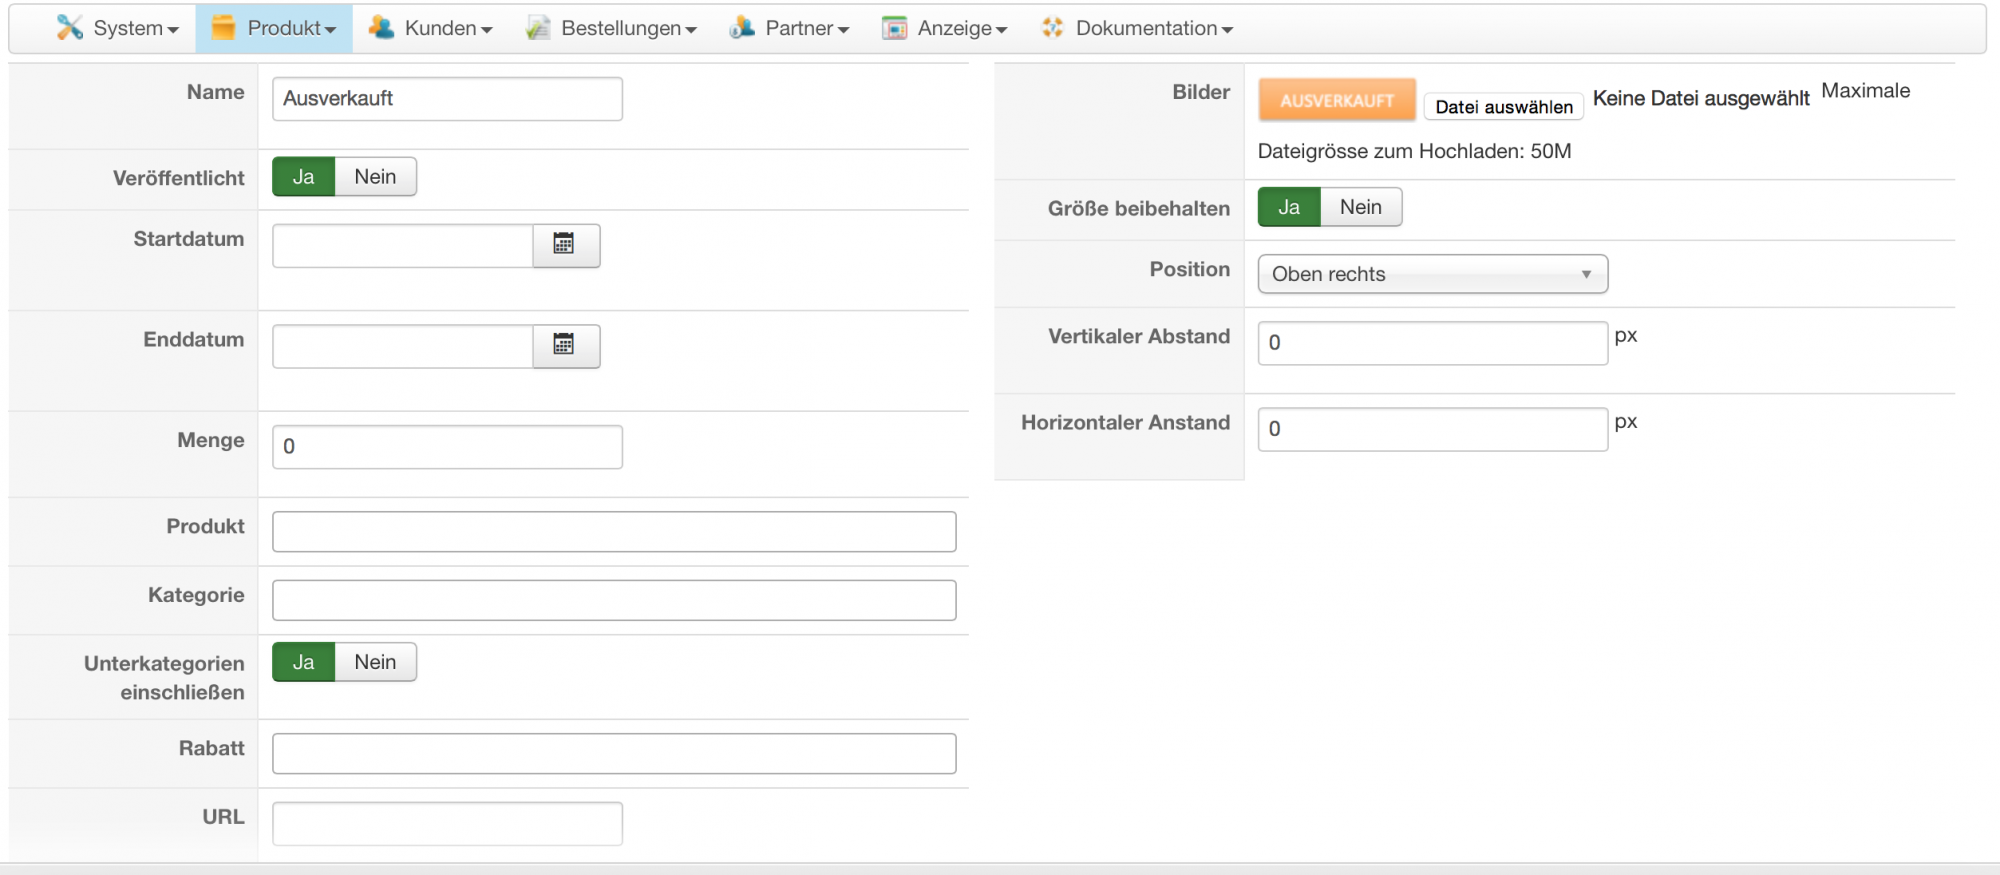Open the System menu
Image resolution: width=2000 pixels, height=875 pixels.
118,28
